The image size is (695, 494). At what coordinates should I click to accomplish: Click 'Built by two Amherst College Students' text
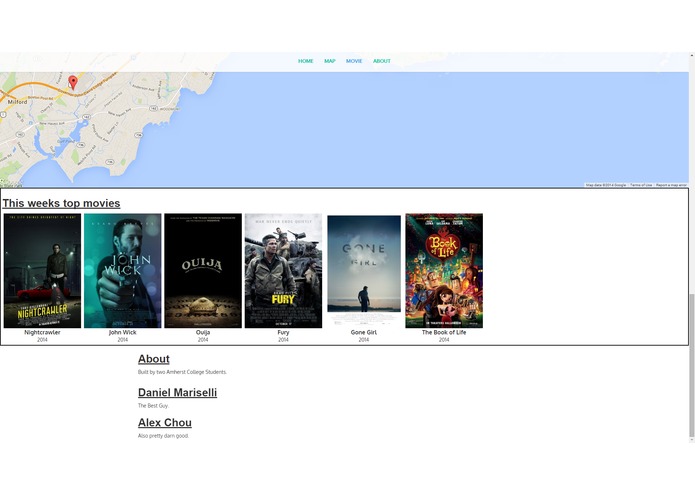tap(182, 372)
